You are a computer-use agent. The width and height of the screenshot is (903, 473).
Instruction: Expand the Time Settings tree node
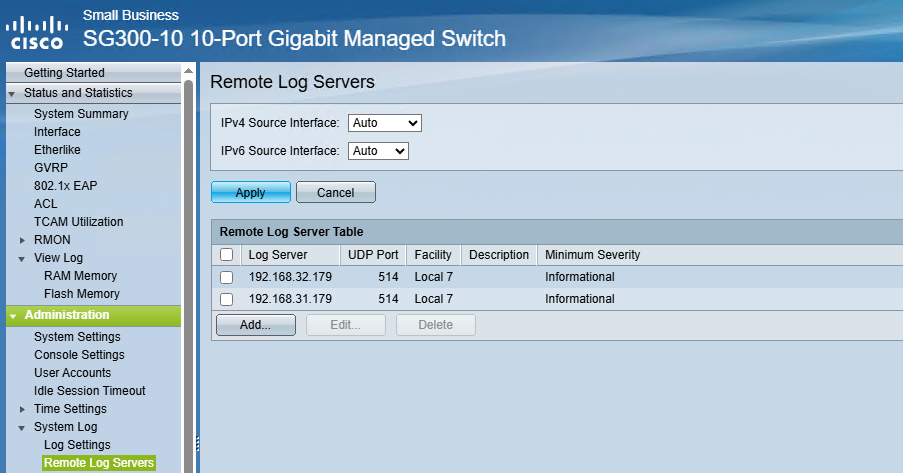click(23, 409)
